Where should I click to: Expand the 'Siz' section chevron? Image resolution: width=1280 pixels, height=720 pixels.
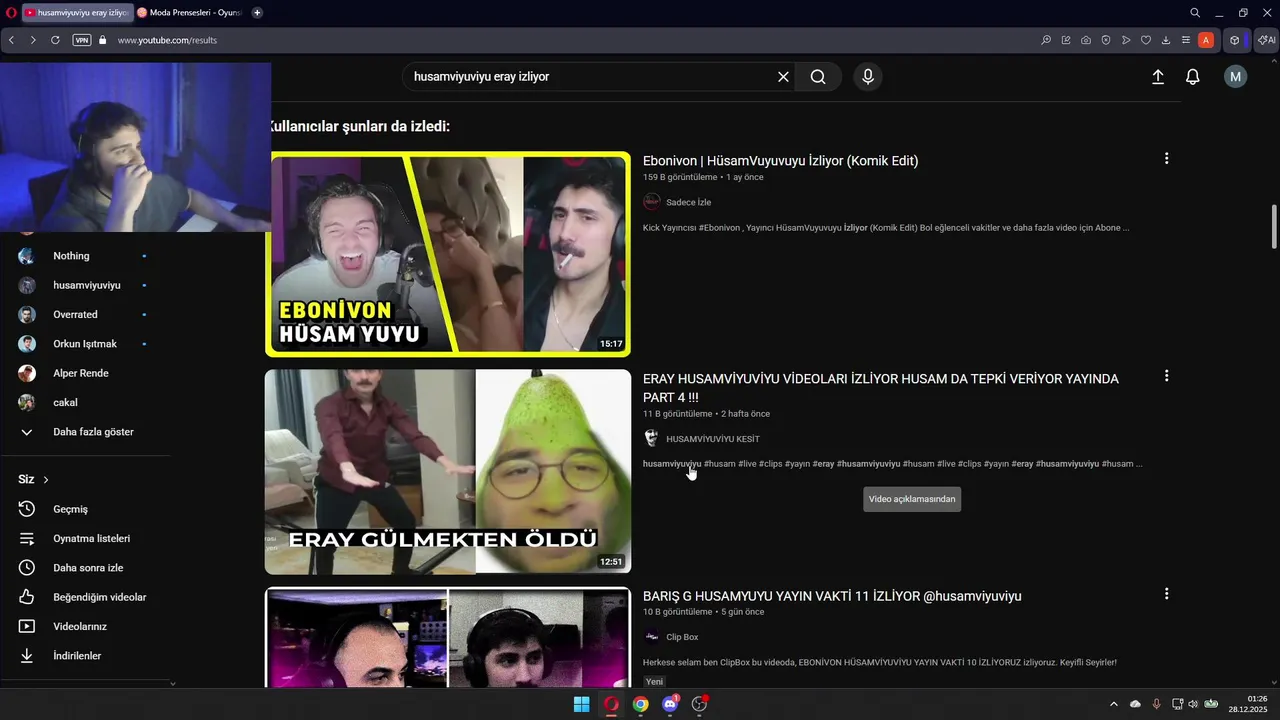[46, 480]
